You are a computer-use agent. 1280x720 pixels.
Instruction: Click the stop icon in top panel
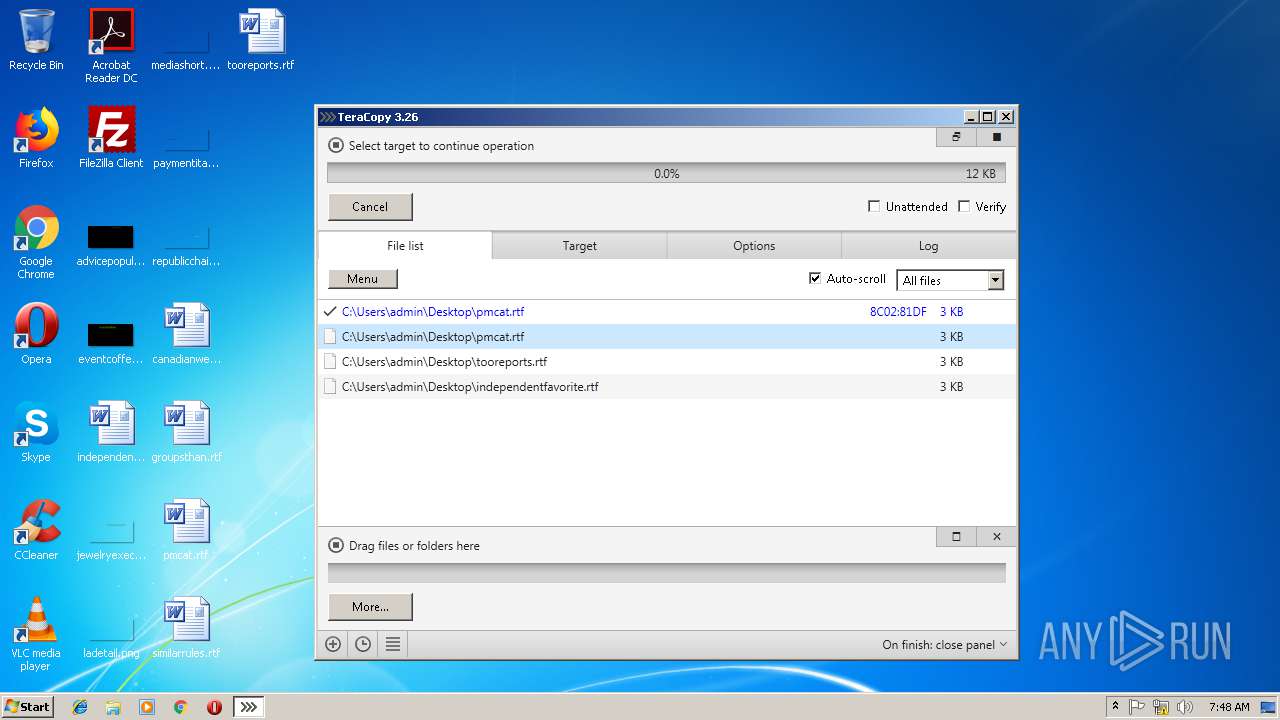pyautogui.click(x=996, y=137)
